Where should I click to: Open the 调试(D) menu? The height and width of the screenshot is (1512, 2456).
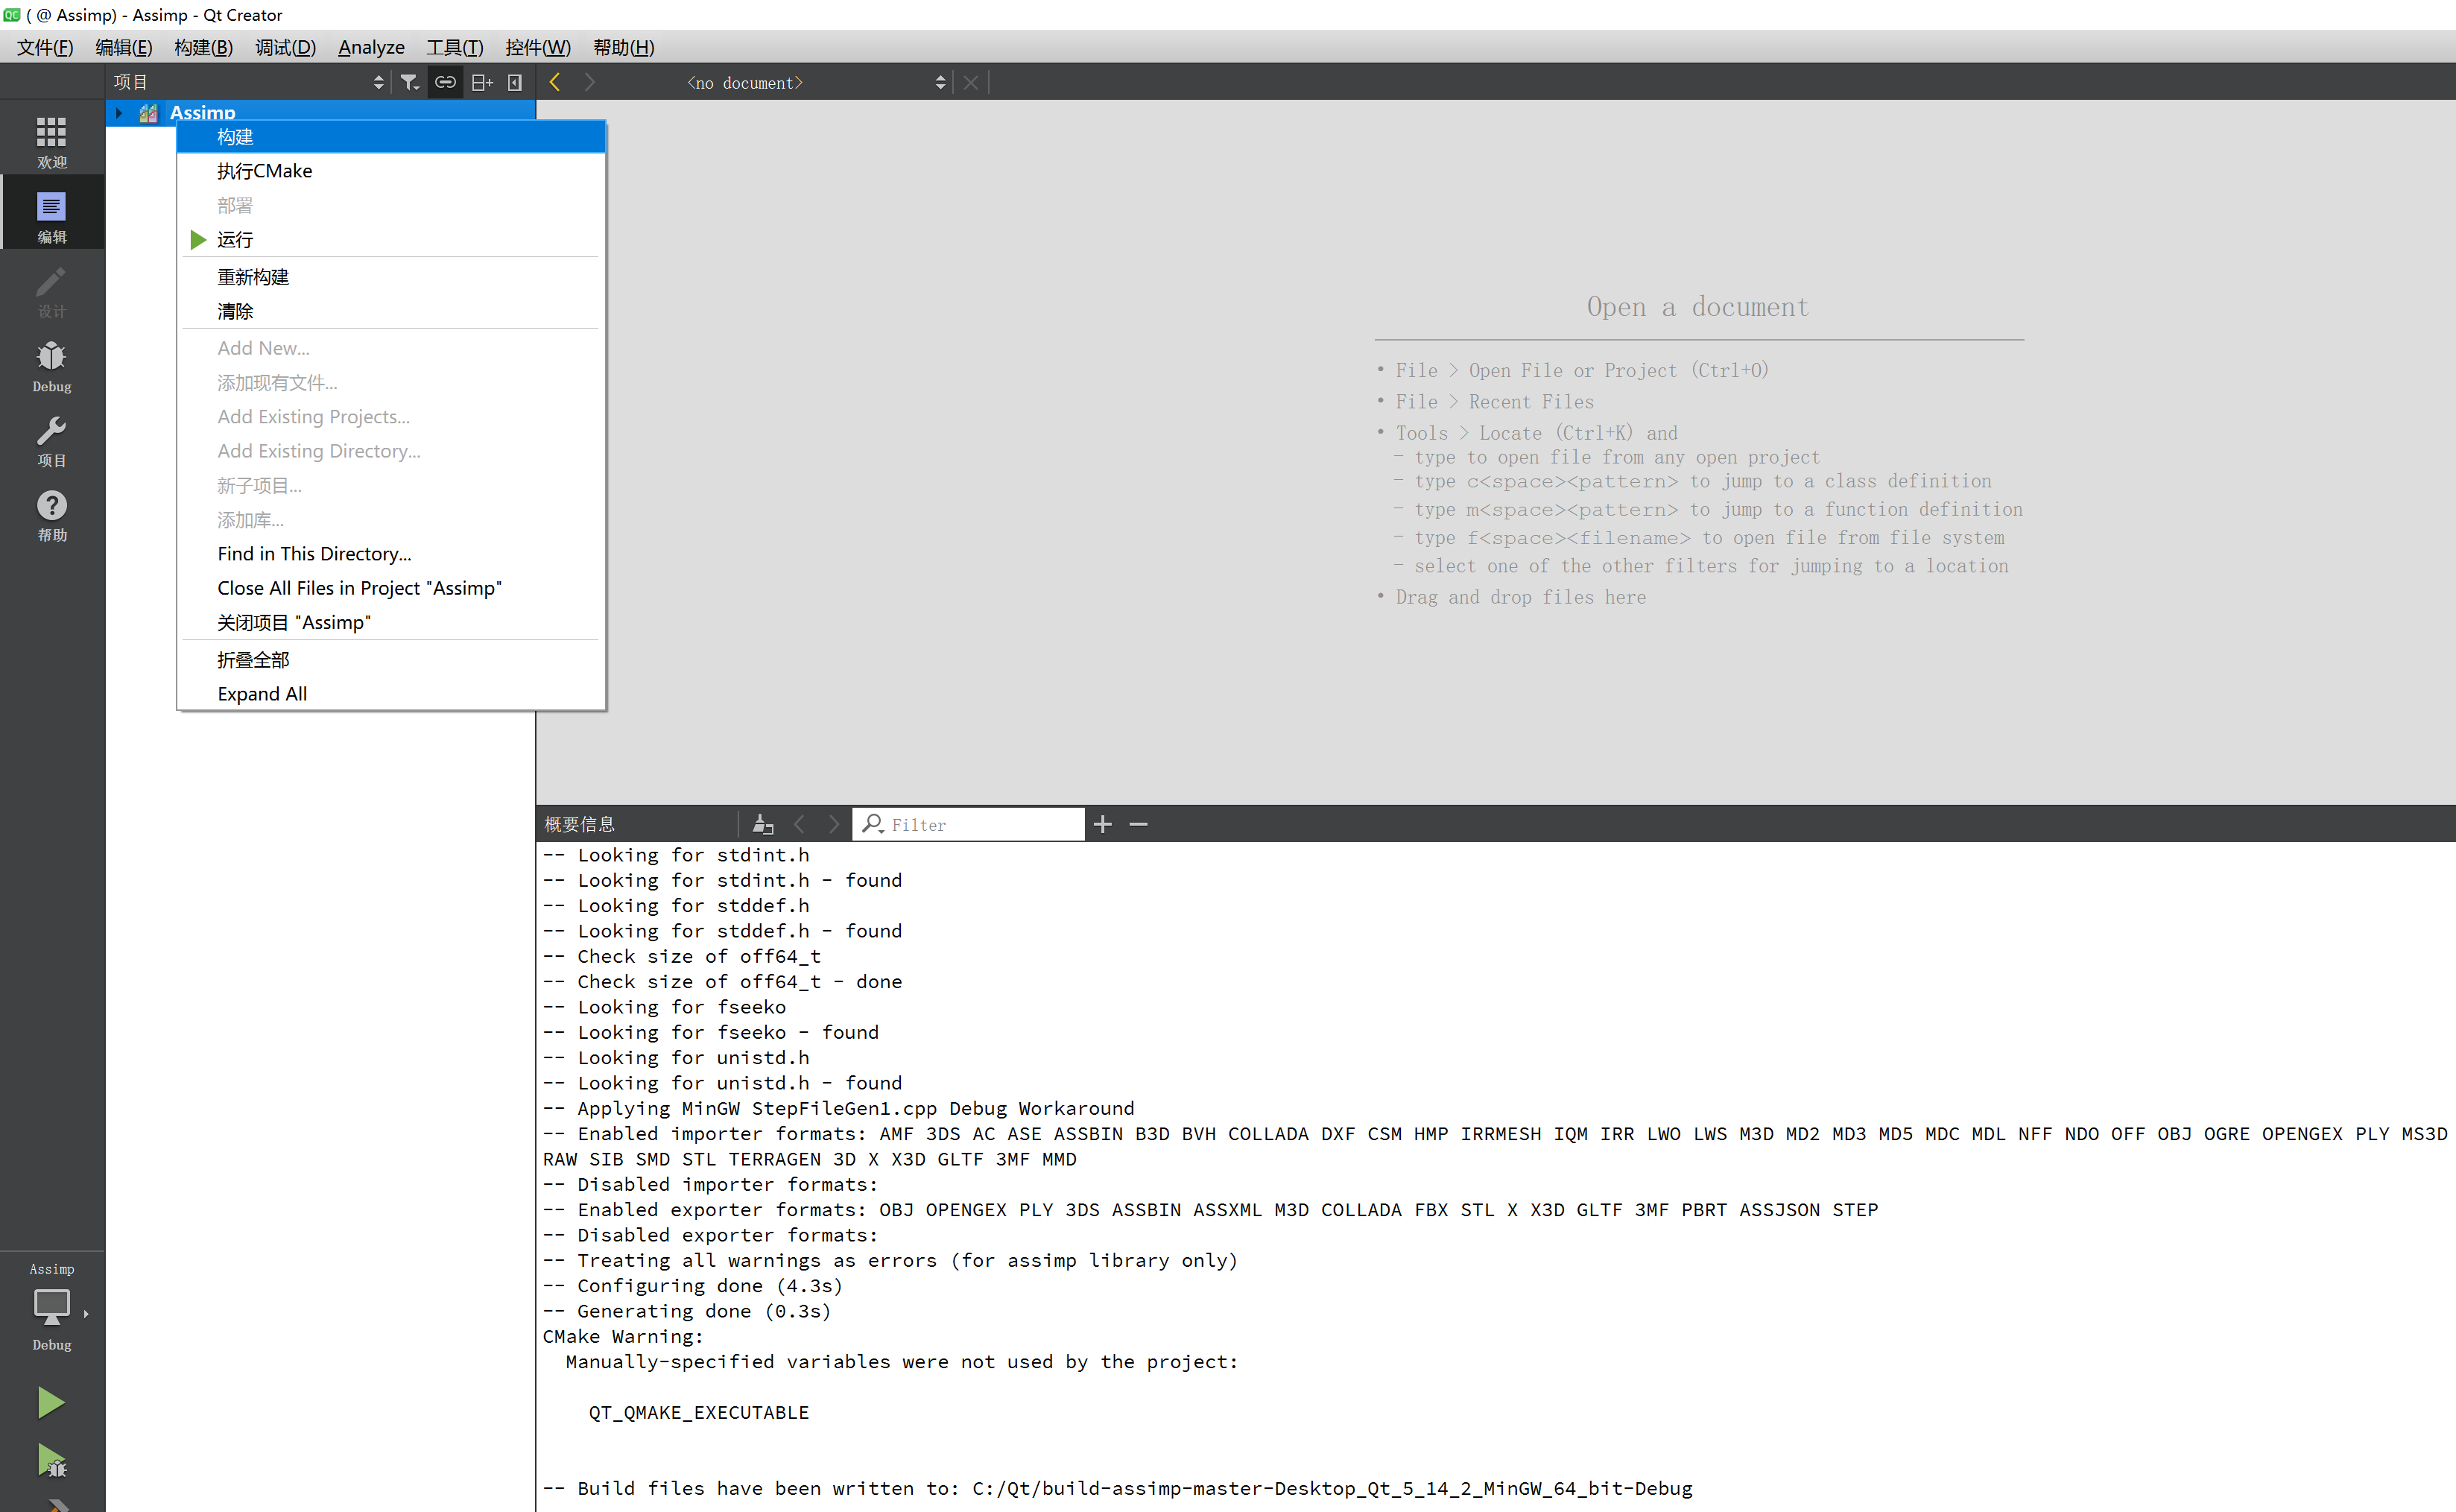pyautogui.click(x=285, y=47)
